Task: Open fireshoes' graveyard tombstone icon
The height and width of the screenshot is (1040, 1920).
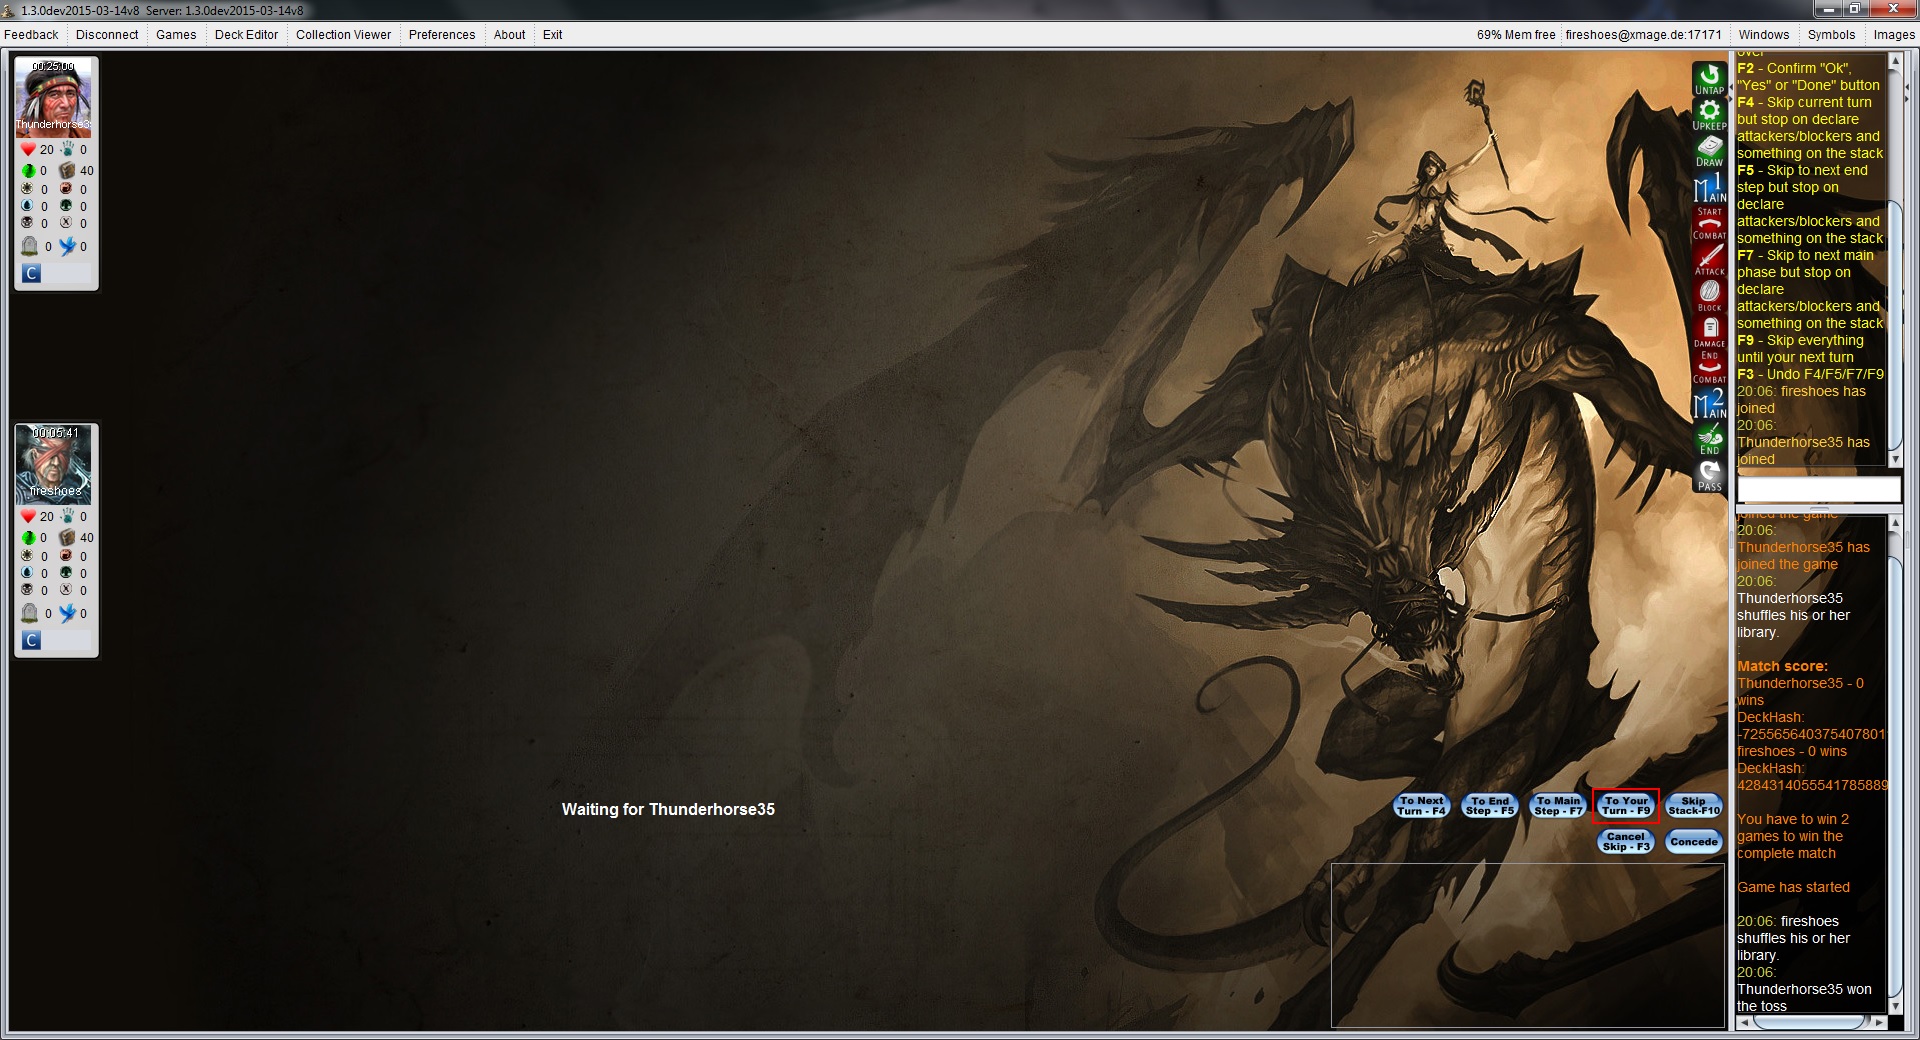Action: (x=30, y=613)
